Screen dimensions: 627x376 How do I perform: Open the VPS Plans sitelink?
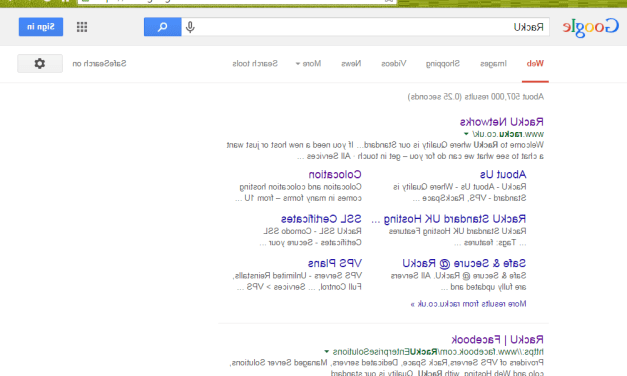tap(335, 264)
